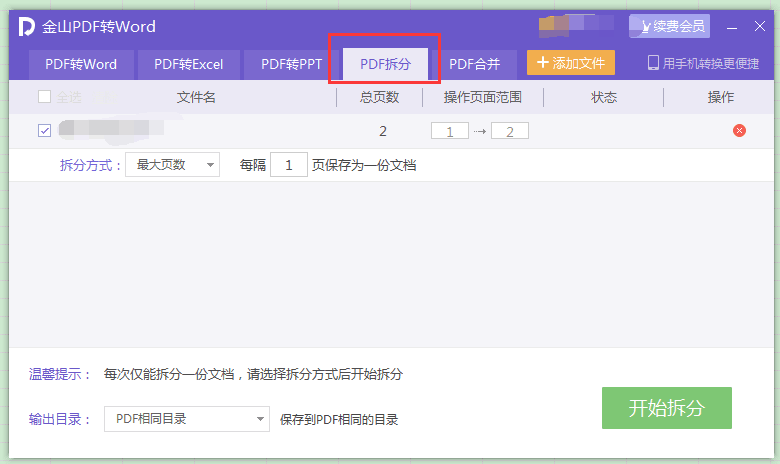Switch to the PDF合并 tab
This screenshot has width=780, height=464.
475,64
